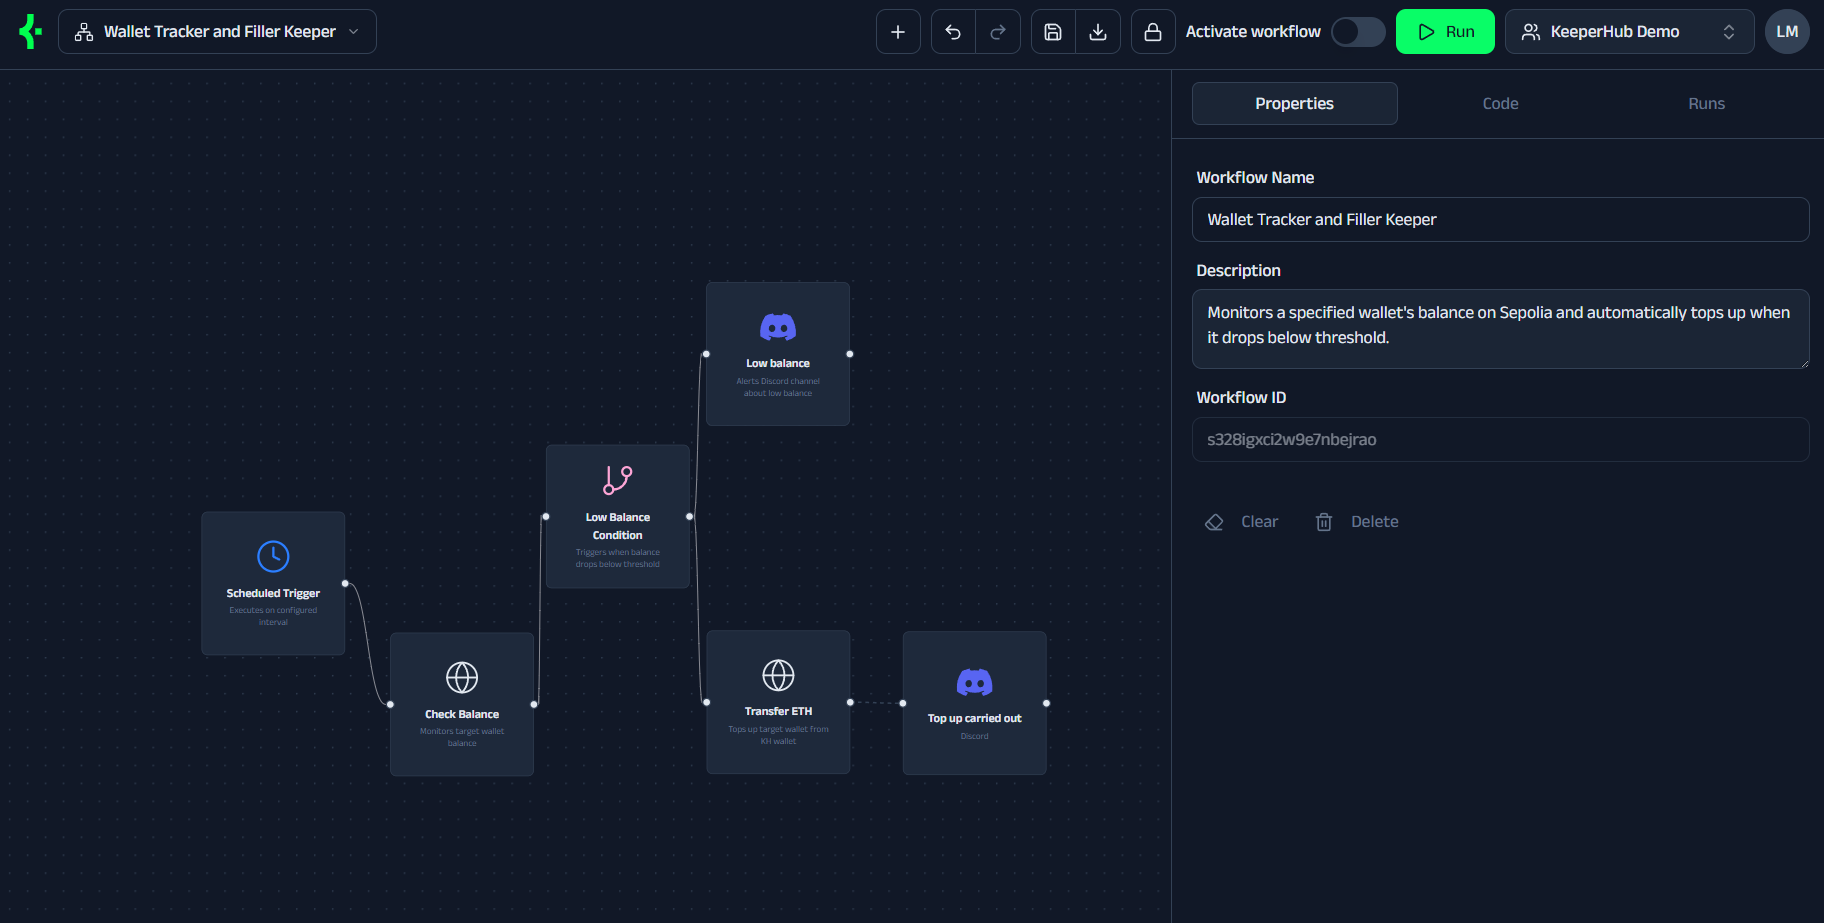Click the add node plus icon
The width and height of the screenshot is (1824, 923).
point(897,31)
